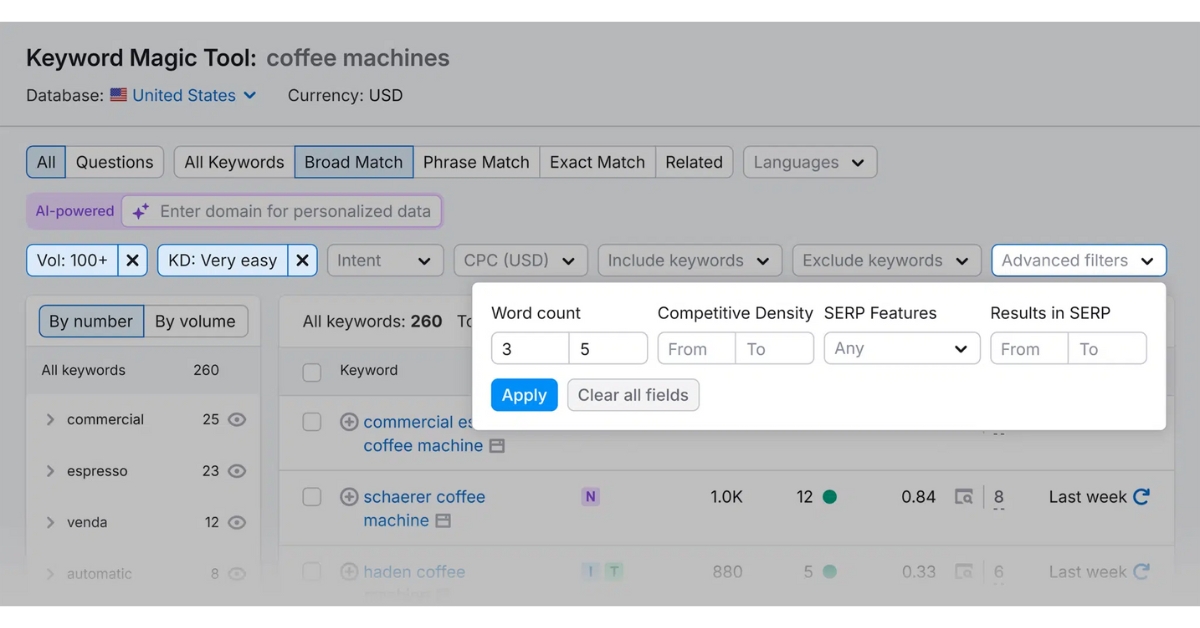Expand the espresso keyword group
Image resolution: width=1200 pixels, height=628 pixels.
pyautogui.click(x=50, y=471)
